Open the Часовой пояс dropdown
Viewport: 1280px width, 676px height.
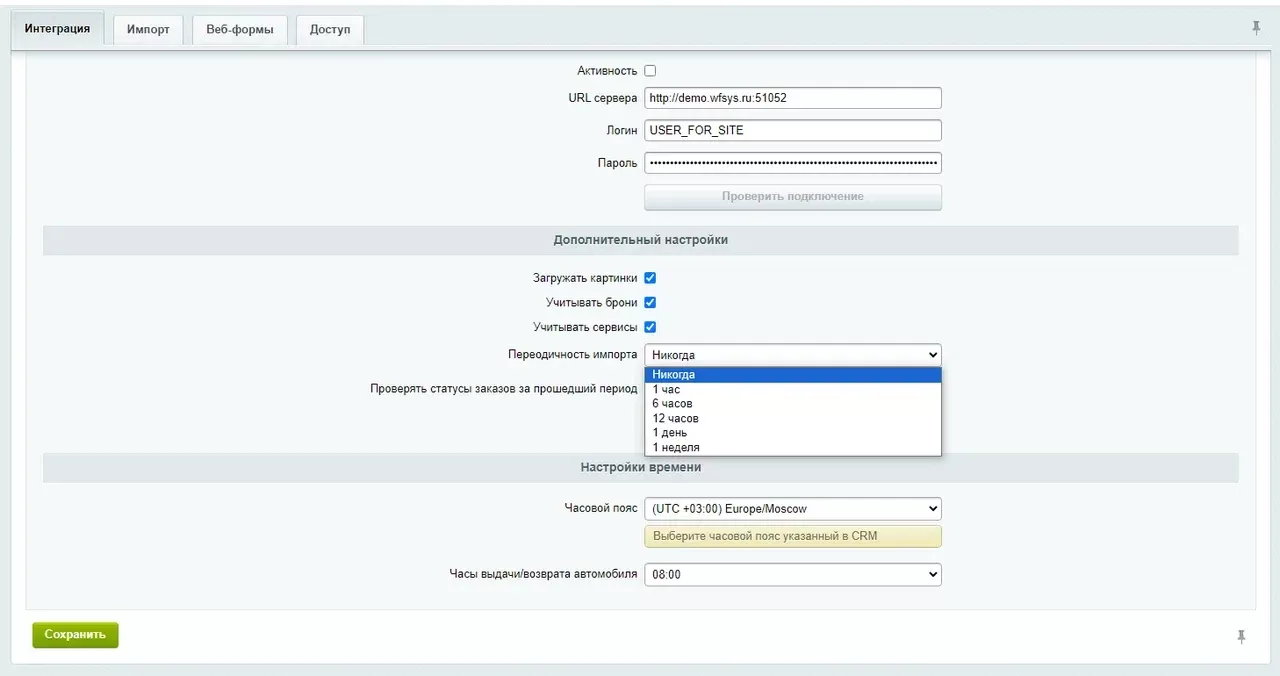[x=793, y=509]
